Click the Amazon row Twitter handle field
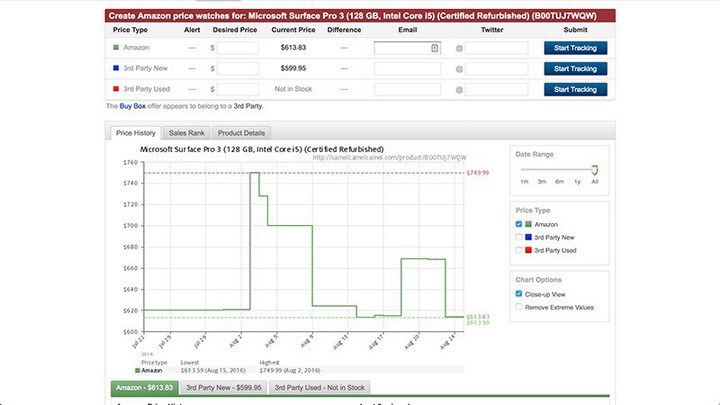 (496, 48)
